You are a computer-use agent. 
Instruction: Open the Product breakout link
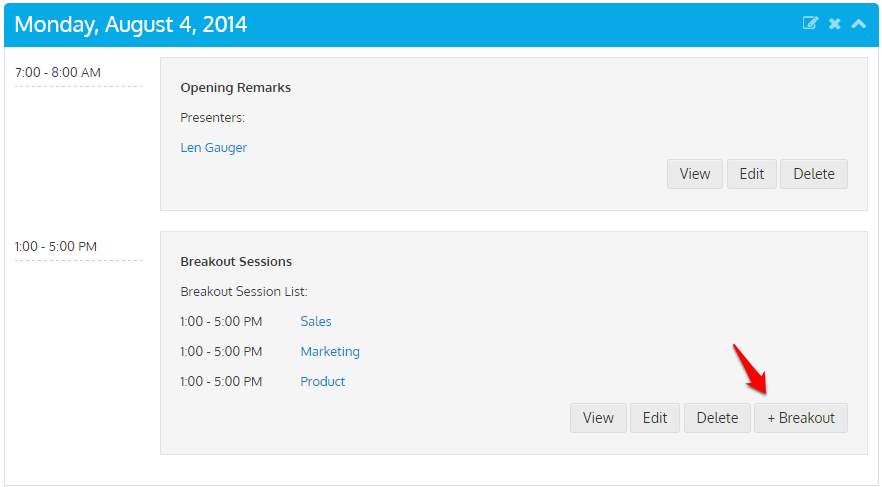(x=322, y=381)
